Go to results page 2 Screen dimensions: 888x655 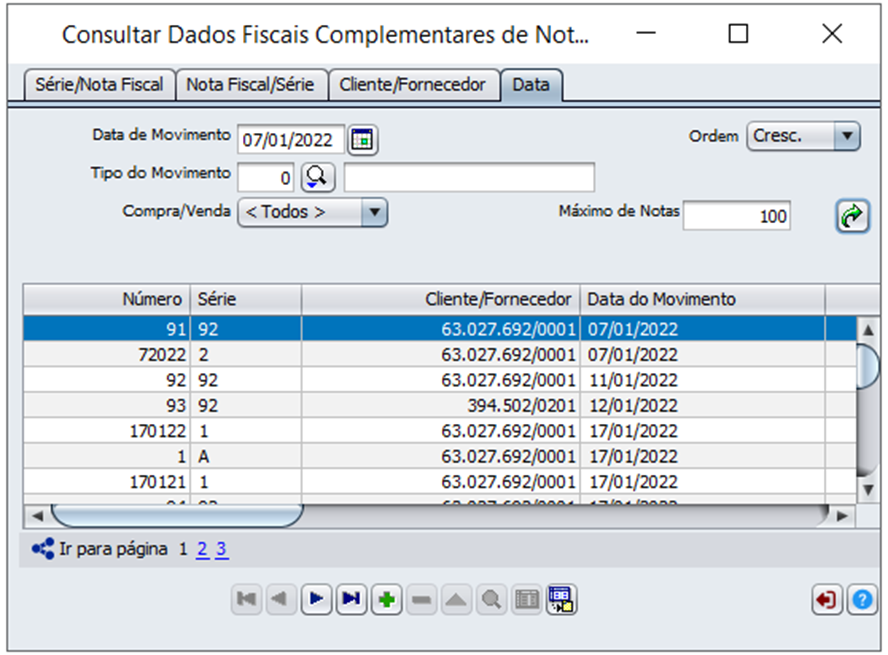(202, 549)
